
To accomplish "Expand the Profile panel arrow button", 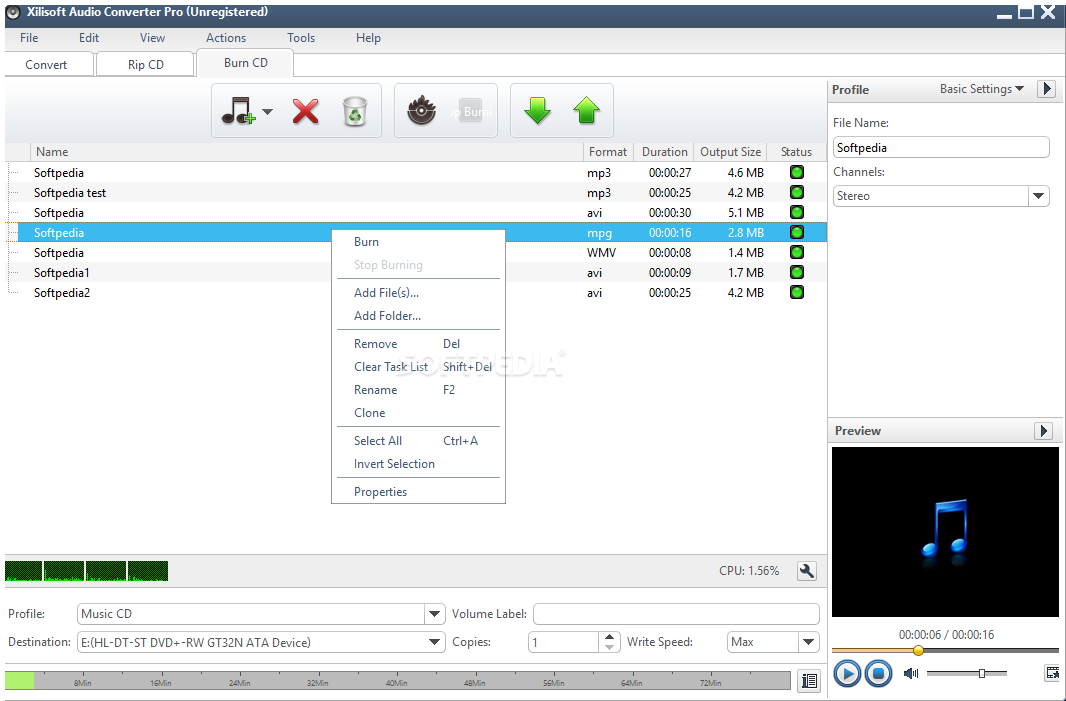I will tap(1046, 89).
